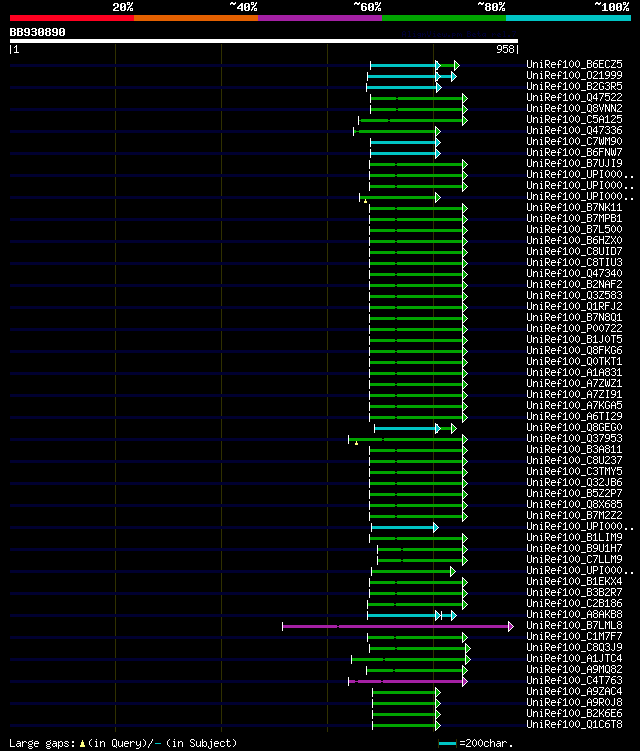Image resolution: width=640 pixels, height=751 pixels.
Task: Select the BB930890 query name
Action: pyautogui.click(x=37, y=32)
